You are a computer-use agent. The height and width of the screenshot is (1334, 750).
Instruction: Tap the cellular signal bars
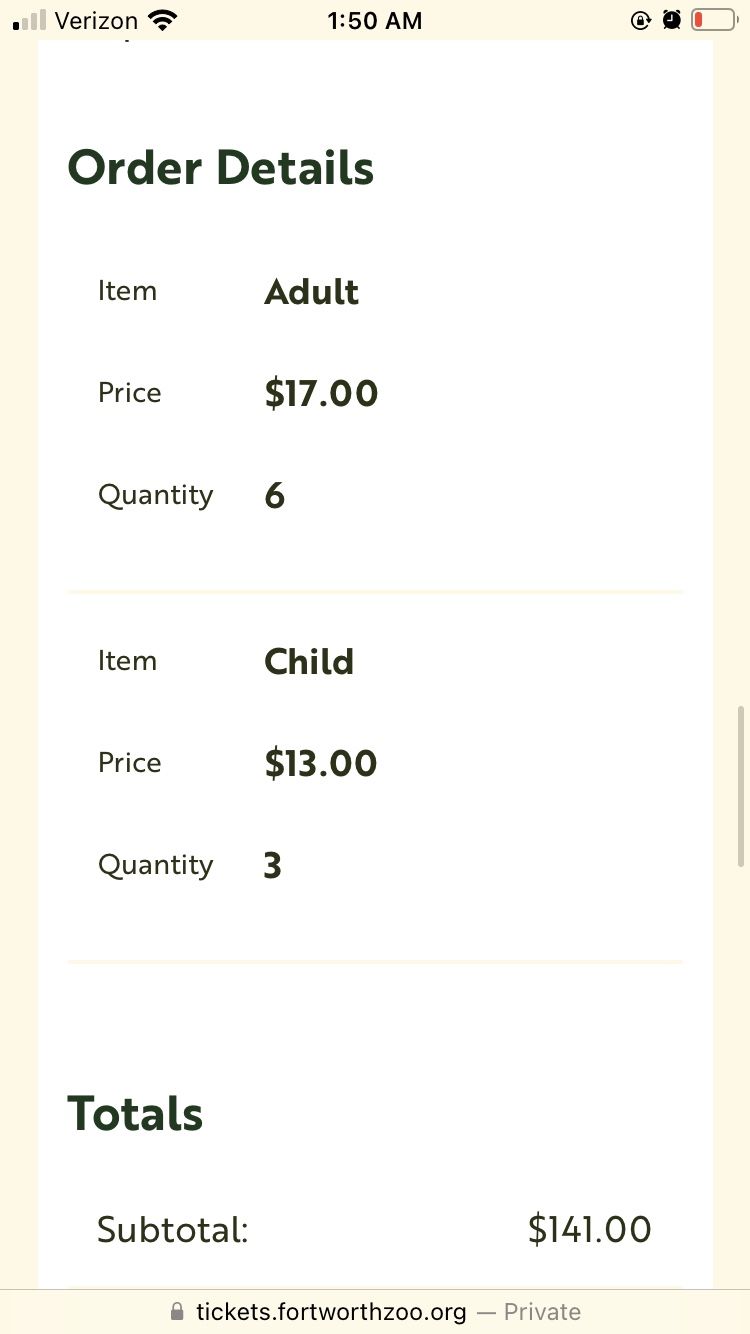click(29, 20)
